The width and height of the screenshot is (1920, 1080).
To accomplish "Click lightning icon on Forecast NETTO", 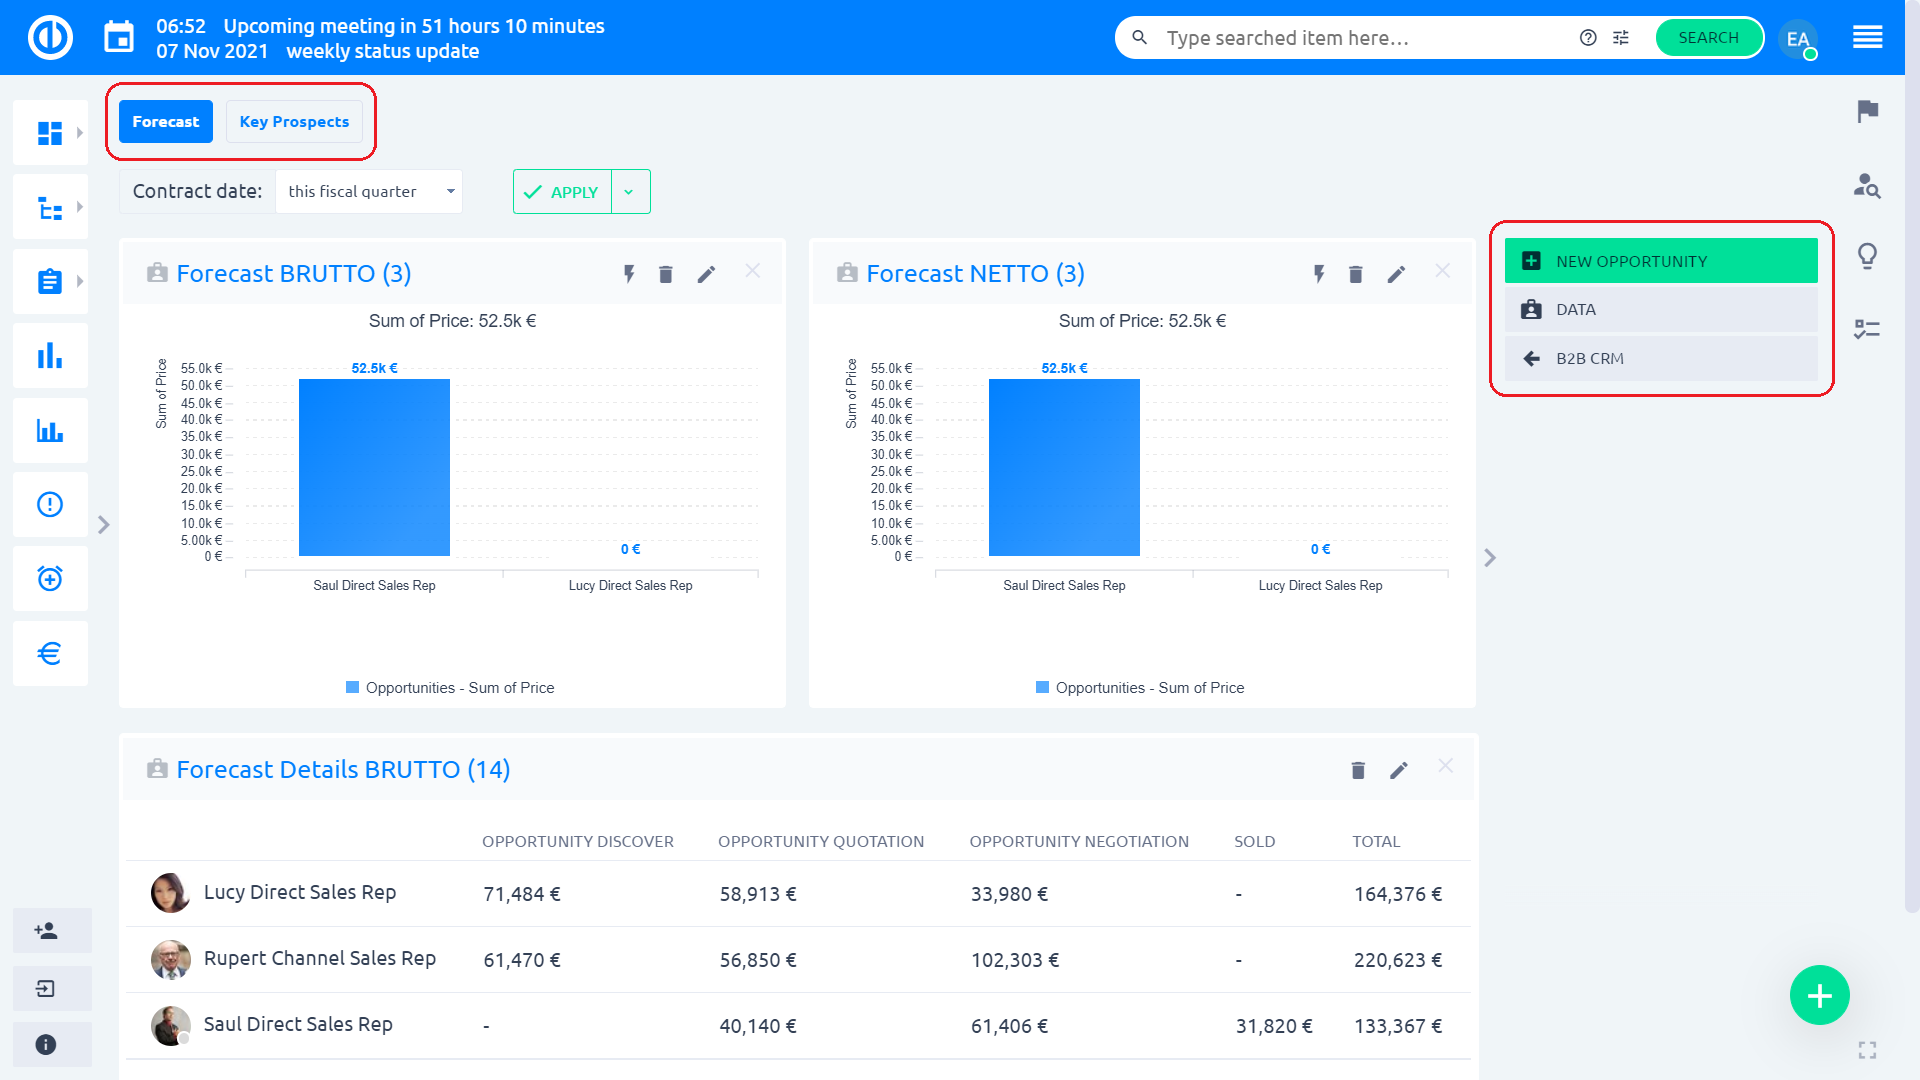I will click(x=1319, y=274).
